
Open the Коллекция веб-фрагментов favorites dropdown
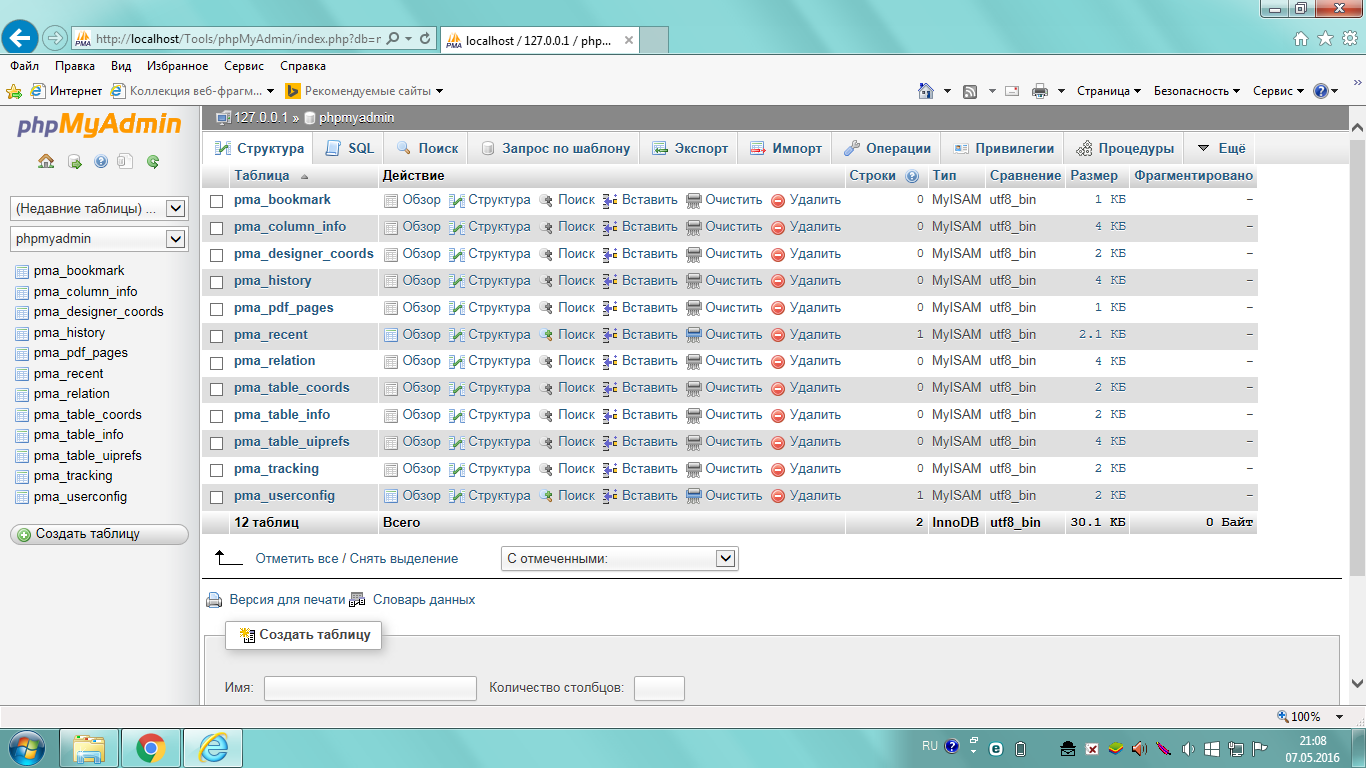coord(192,91)
